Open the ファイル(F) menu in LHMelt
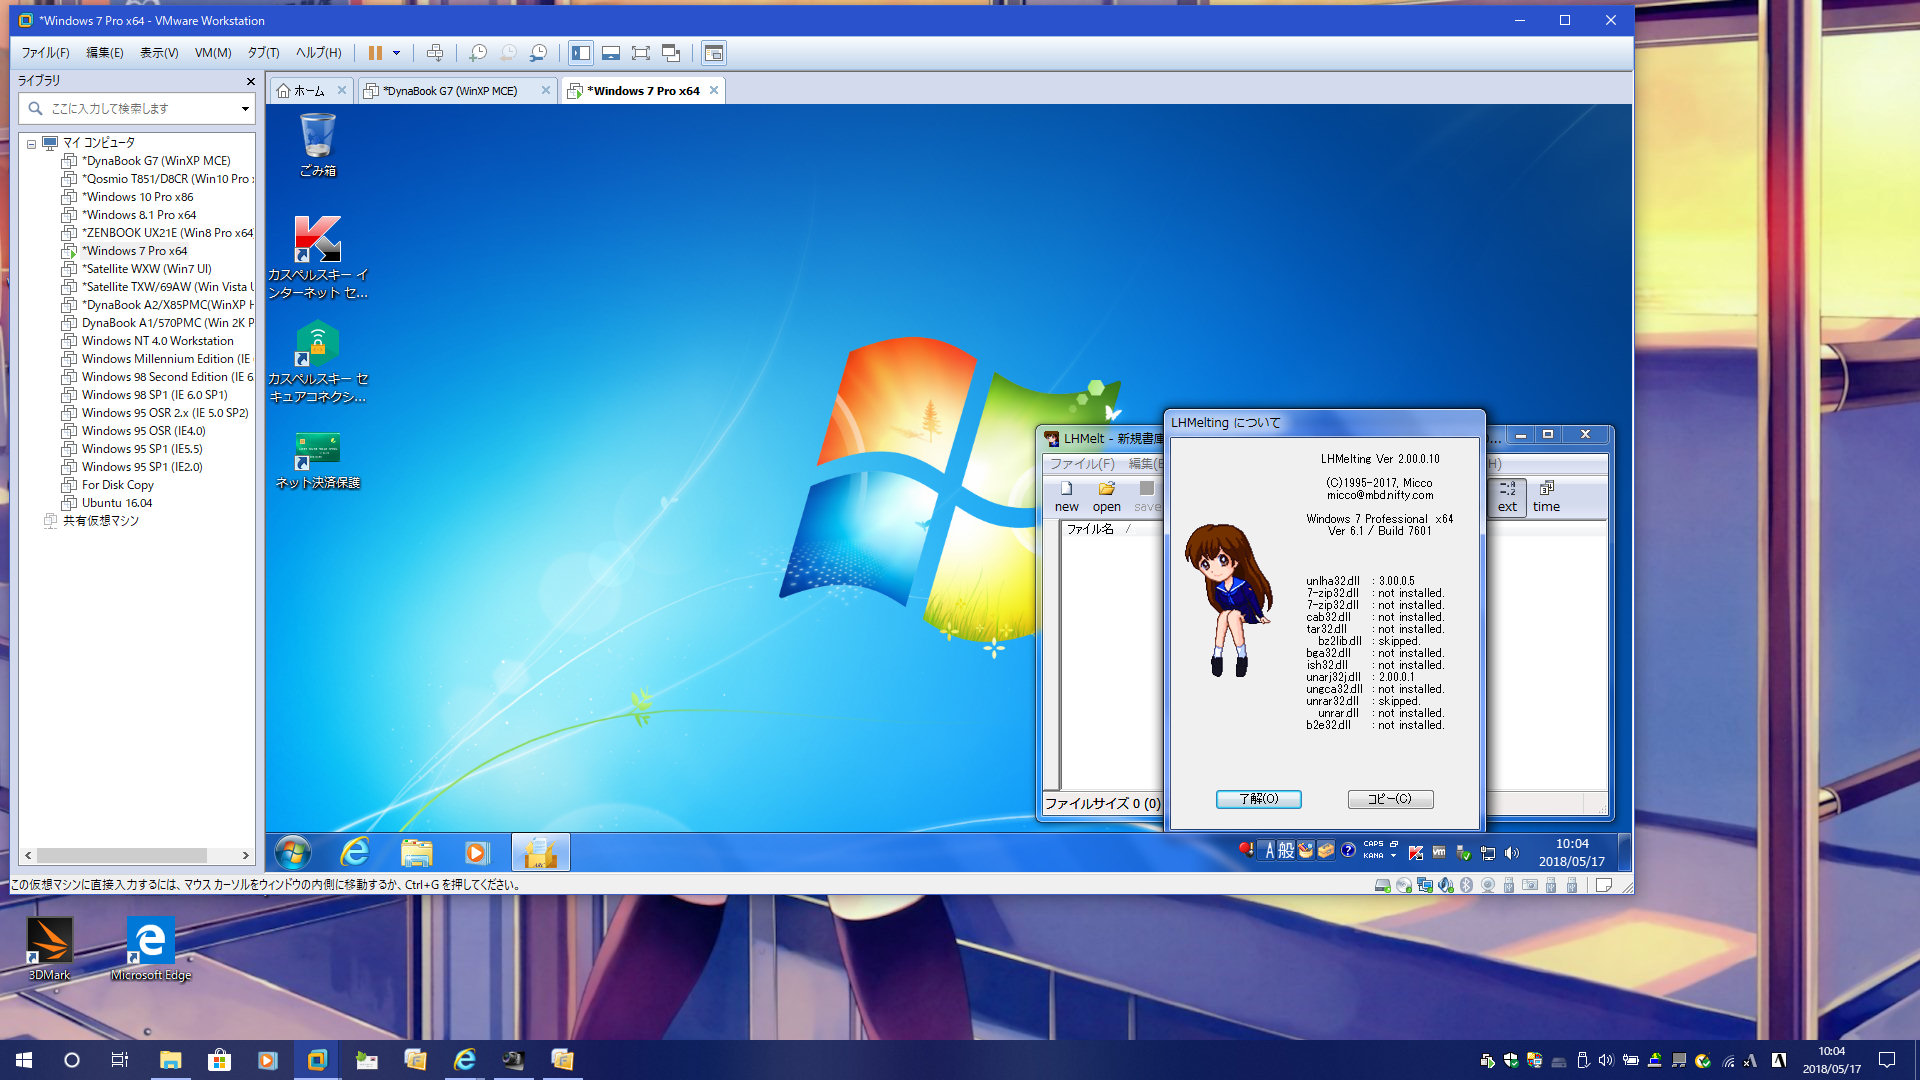 click(1082, 464)
